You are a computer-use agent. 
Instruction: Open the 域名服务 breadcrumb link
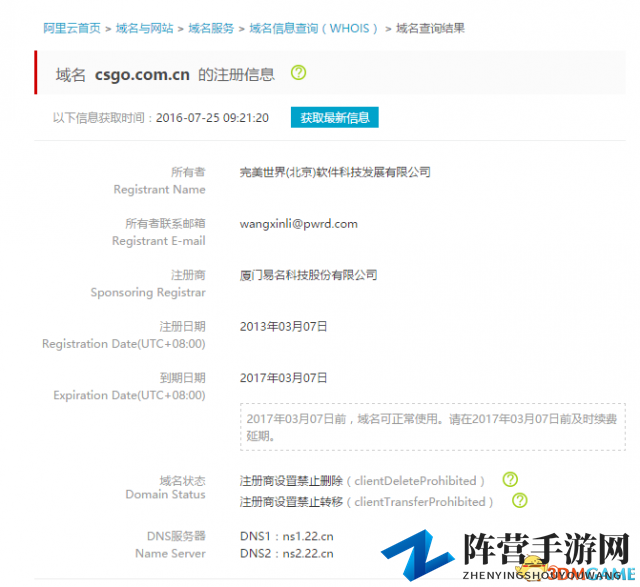(211, 28)
